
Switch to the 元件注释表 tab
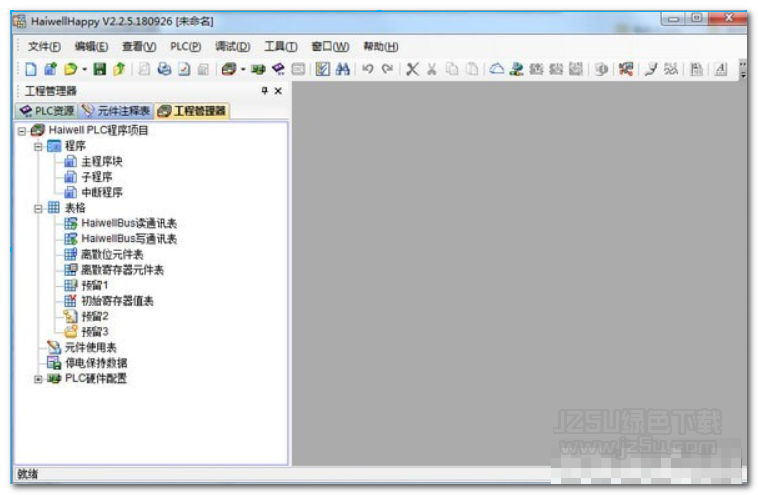(x=116, y=111)
